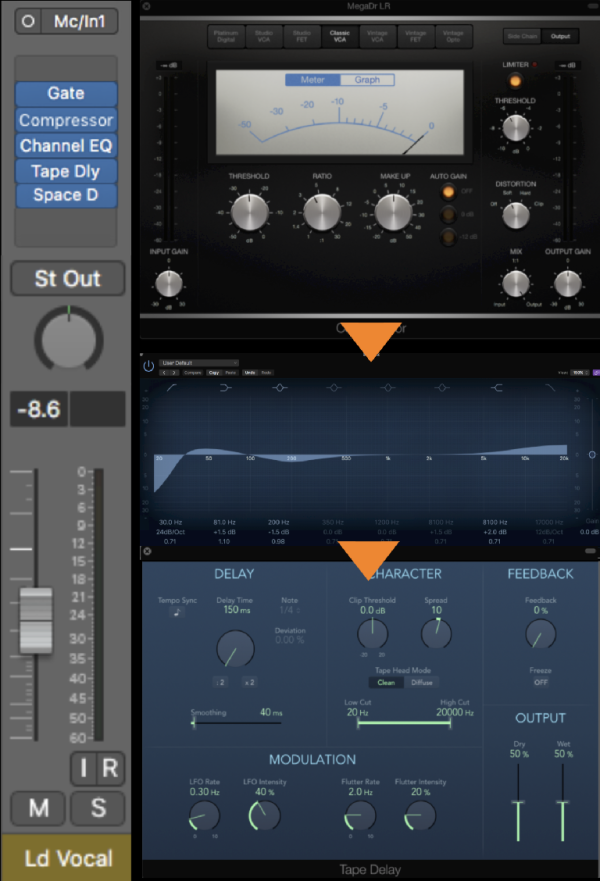Toggle the 1200 Hz parametric band icon
Image resolution: width=600 pixels, height=881 pixels.
[388, 388]
